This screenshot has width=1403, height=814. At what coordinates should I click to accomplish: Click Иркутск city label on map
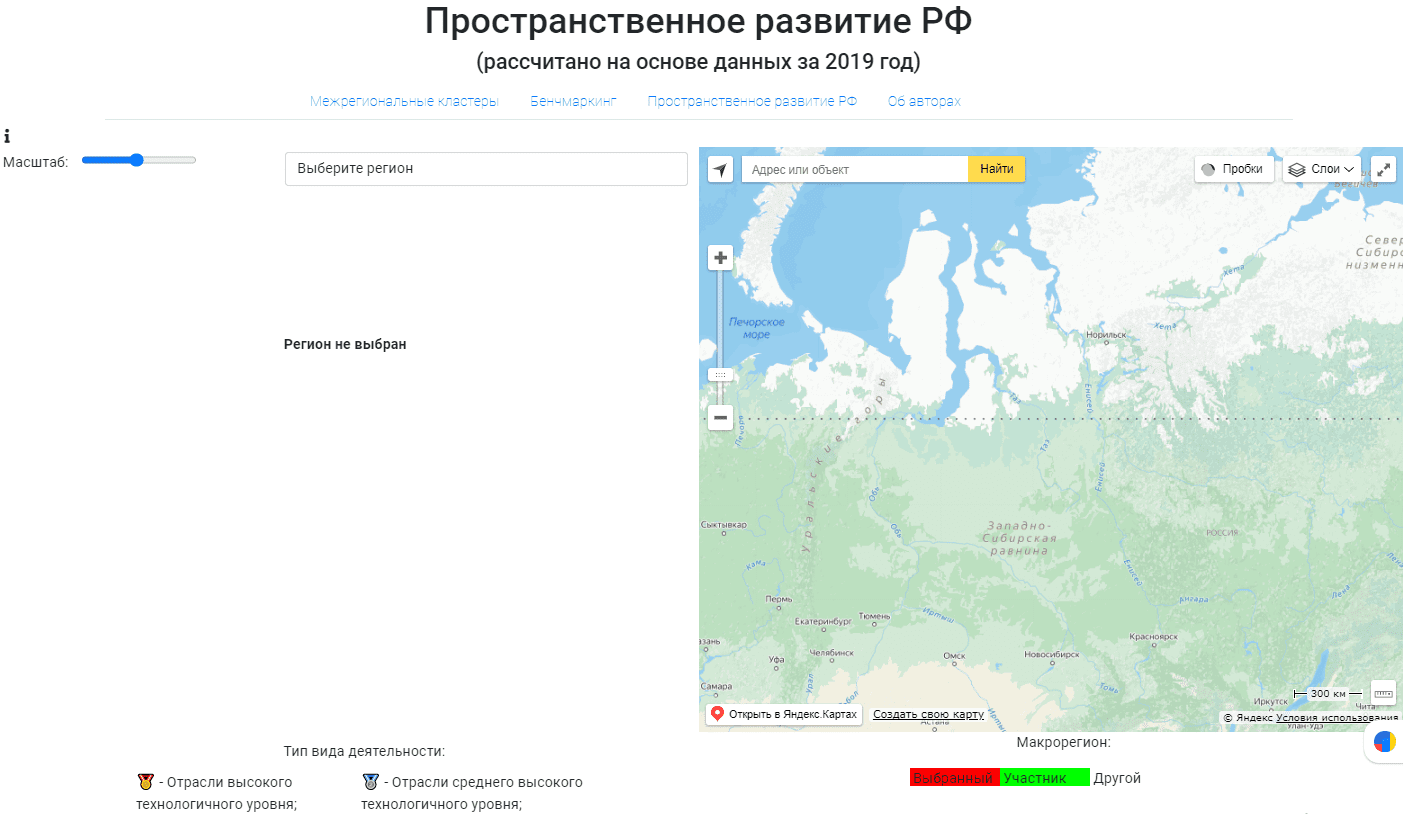[1271, 701]
